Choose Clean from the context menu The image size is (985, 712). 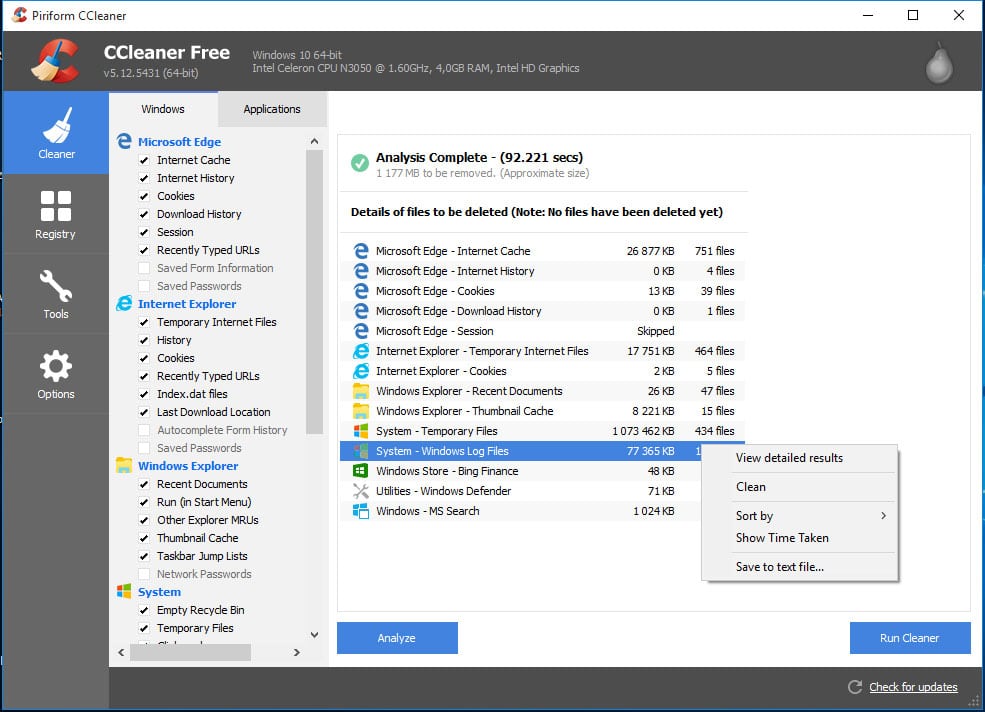(800, 486)
